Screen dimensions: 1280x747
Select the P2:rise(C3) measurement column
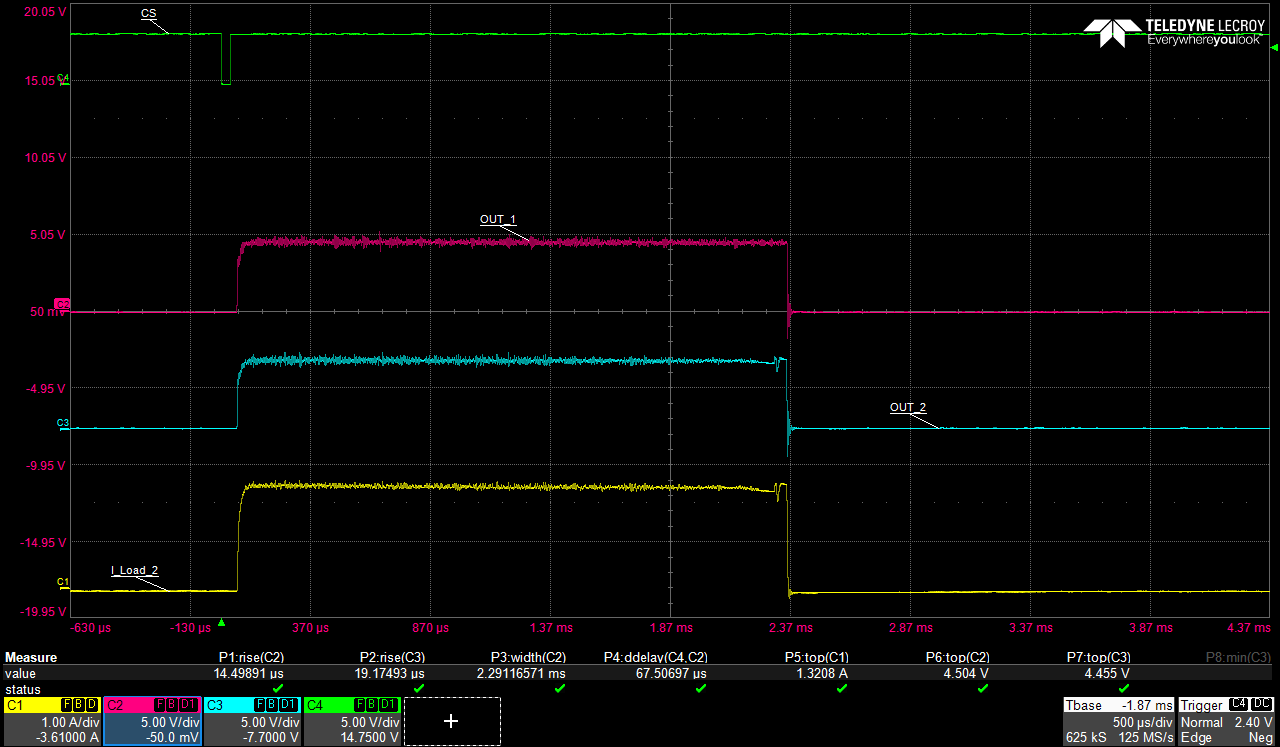click(394, 658)
